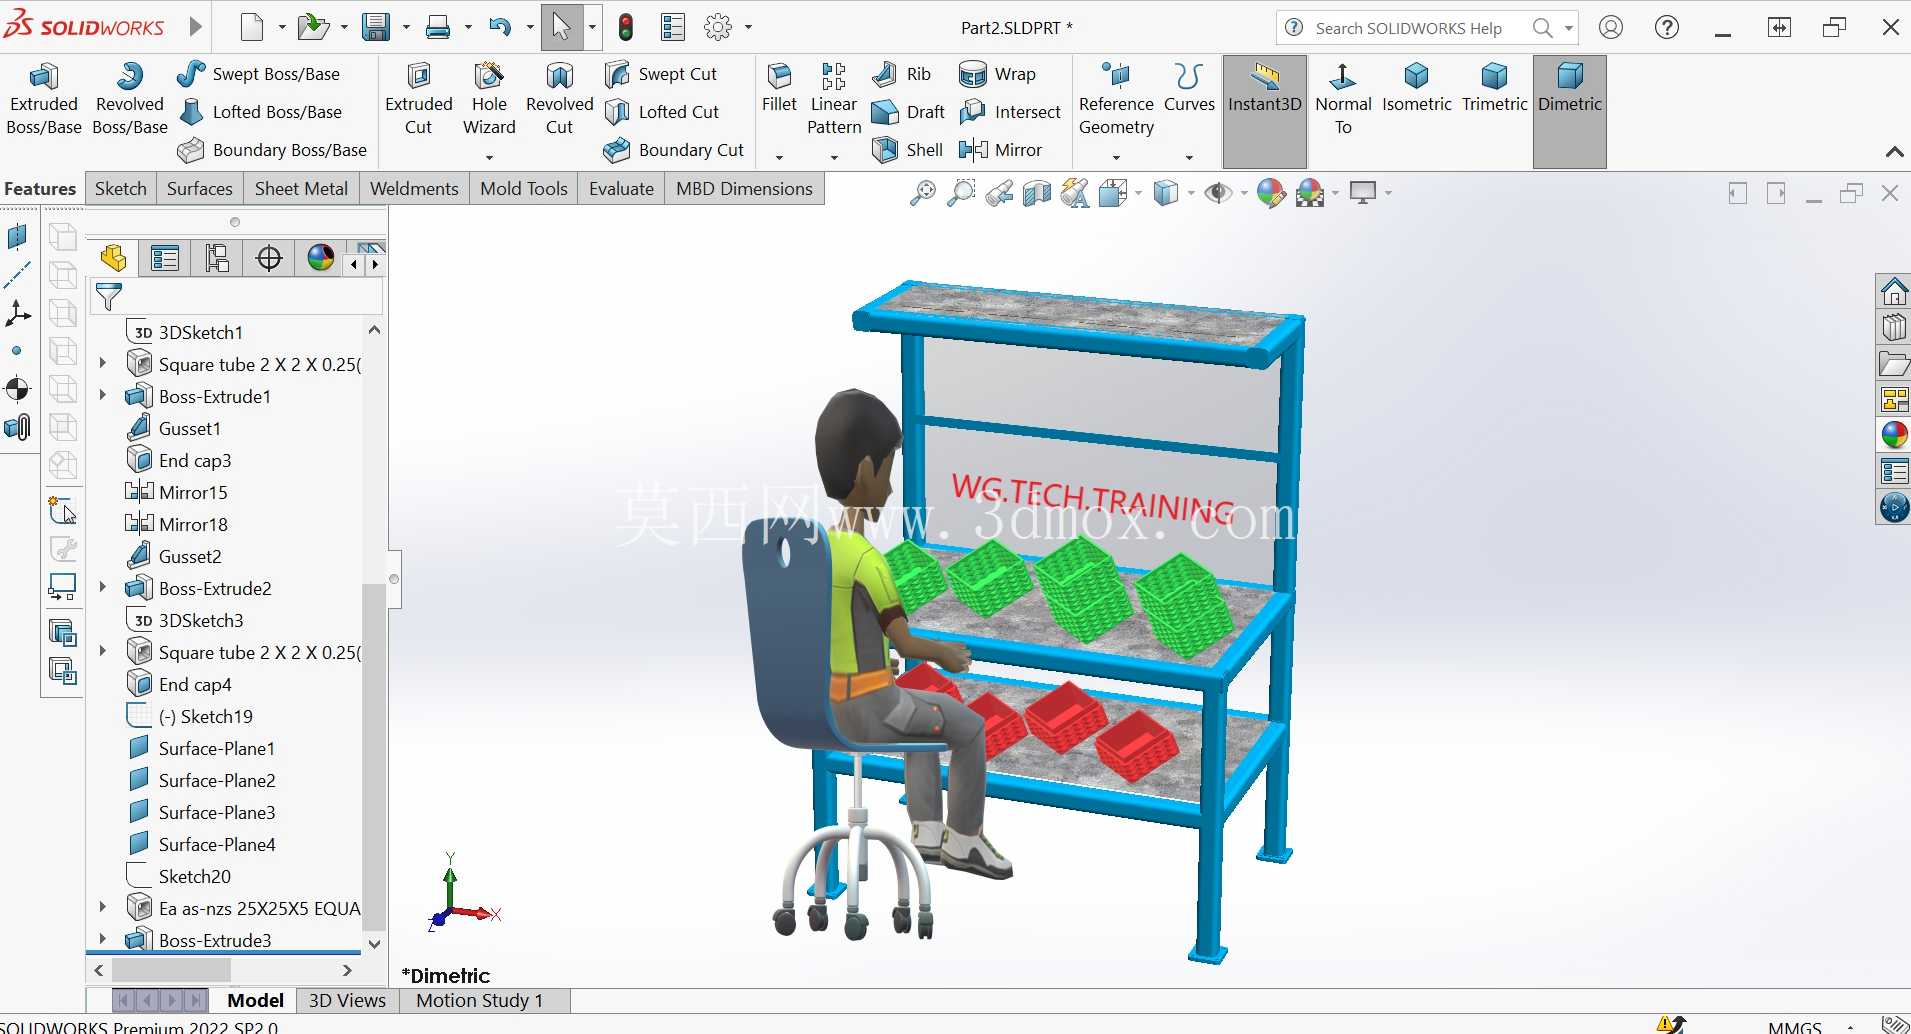Open the Curves tools
Screen dimensions: 1911x1034
click(1189, 88)
